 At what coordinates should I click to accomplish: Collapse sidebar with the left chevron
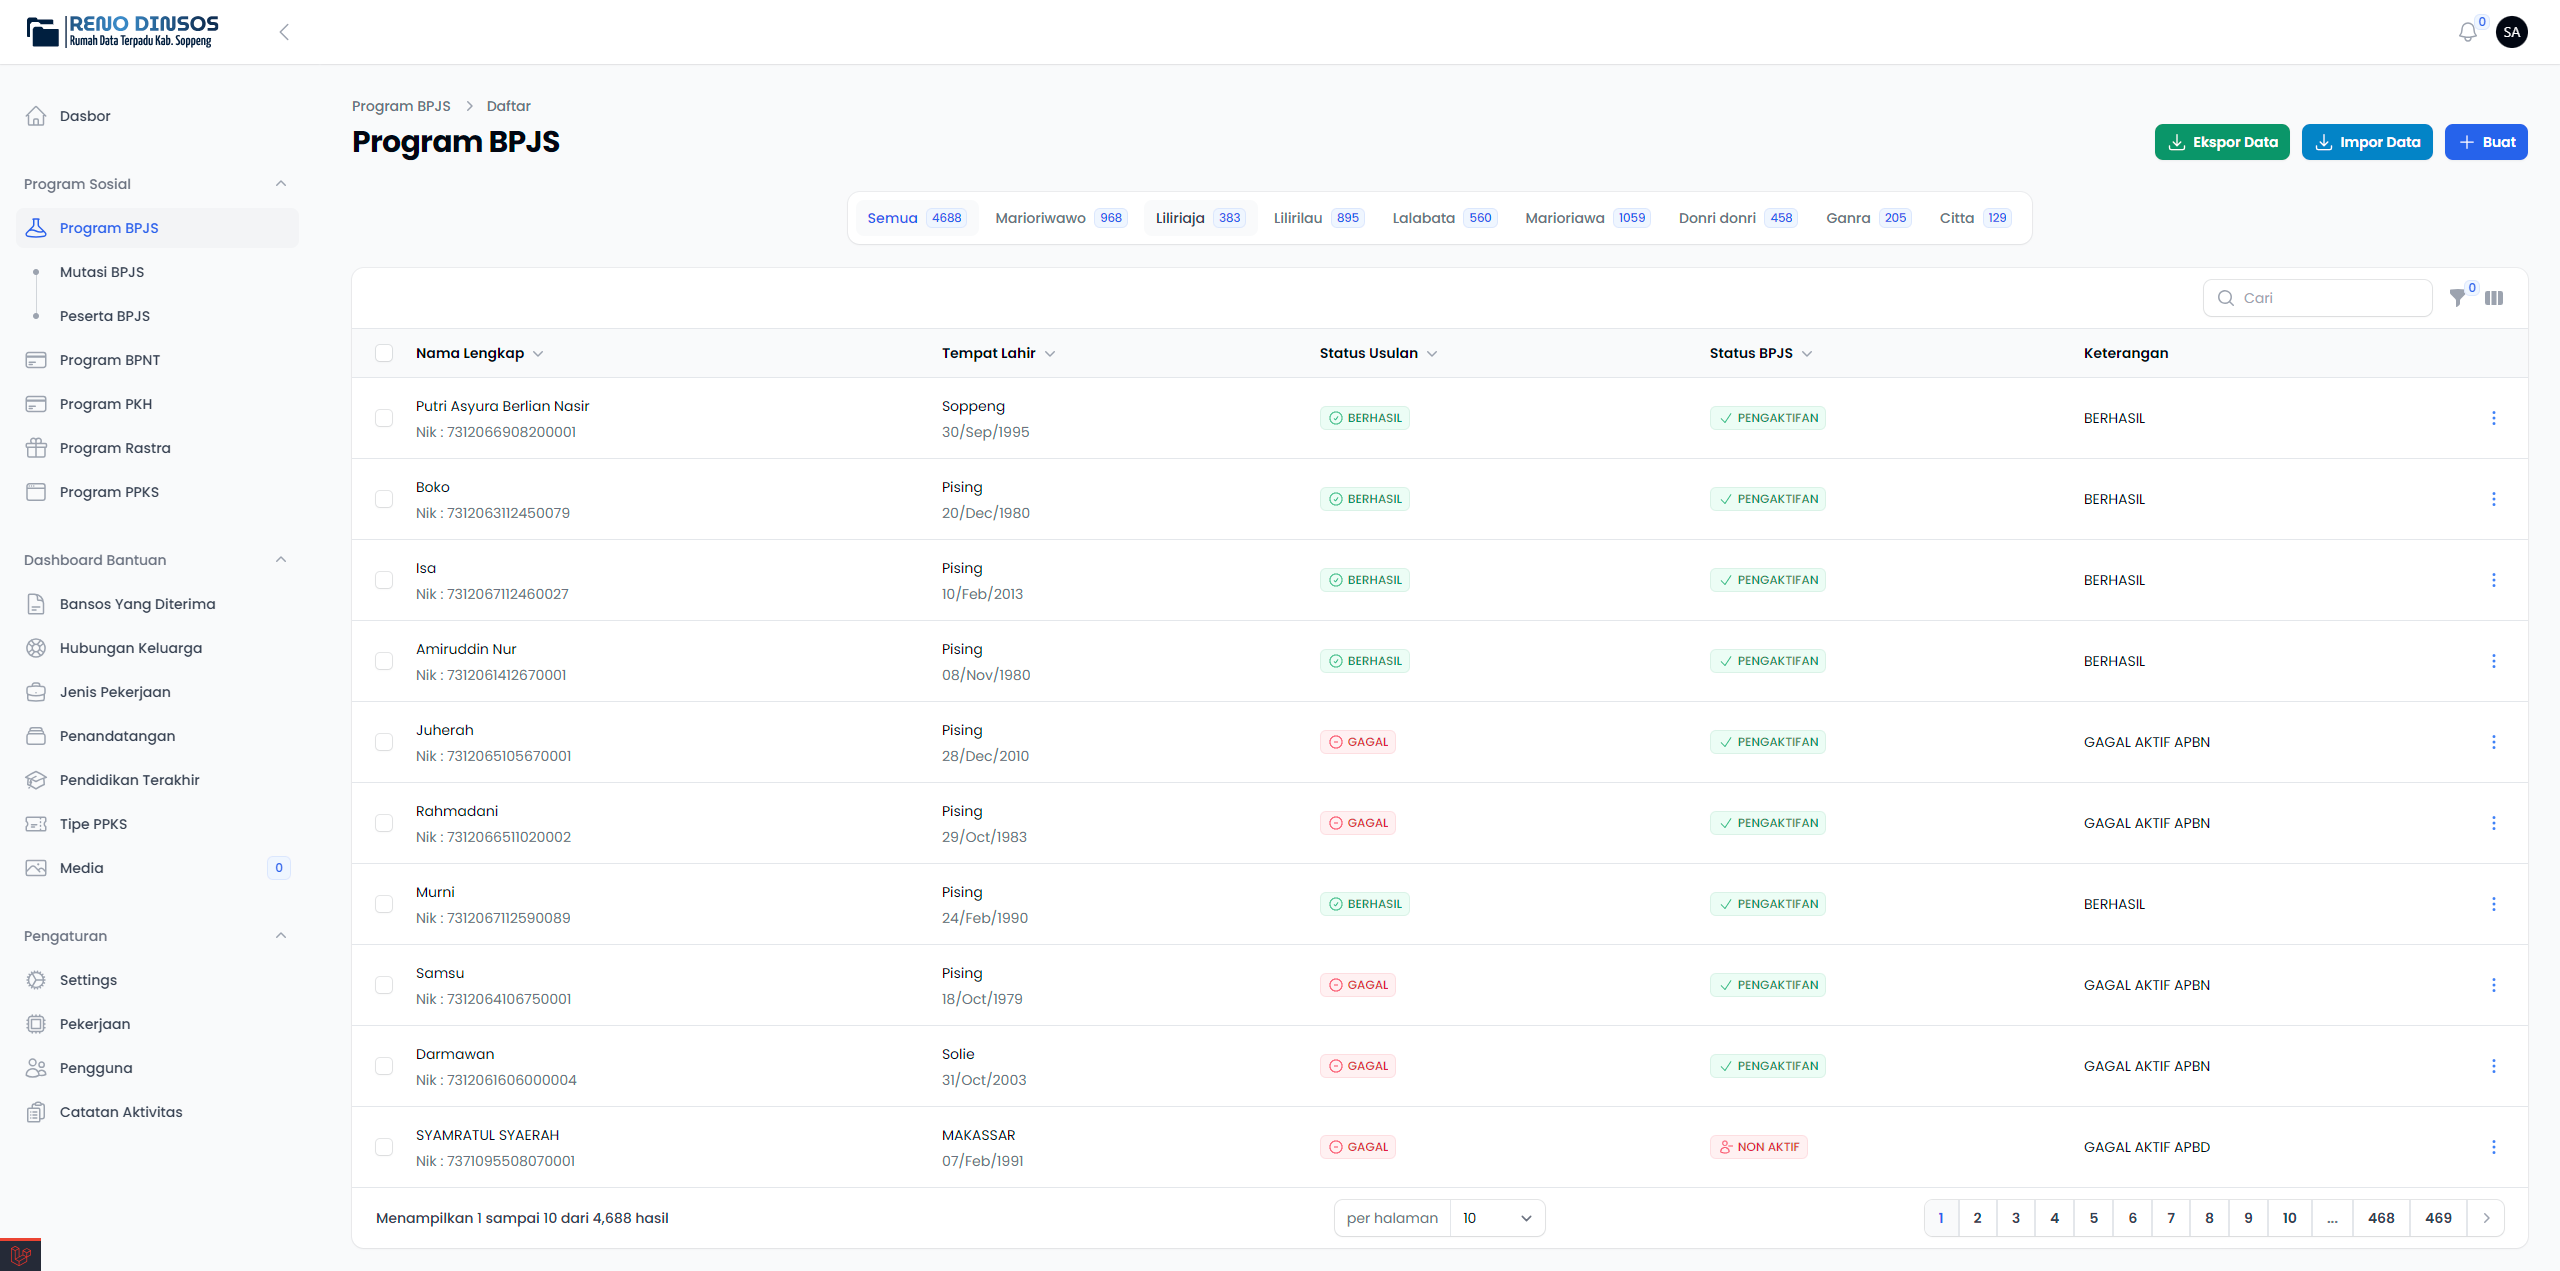pyautogui.click(x=284, y=32)
